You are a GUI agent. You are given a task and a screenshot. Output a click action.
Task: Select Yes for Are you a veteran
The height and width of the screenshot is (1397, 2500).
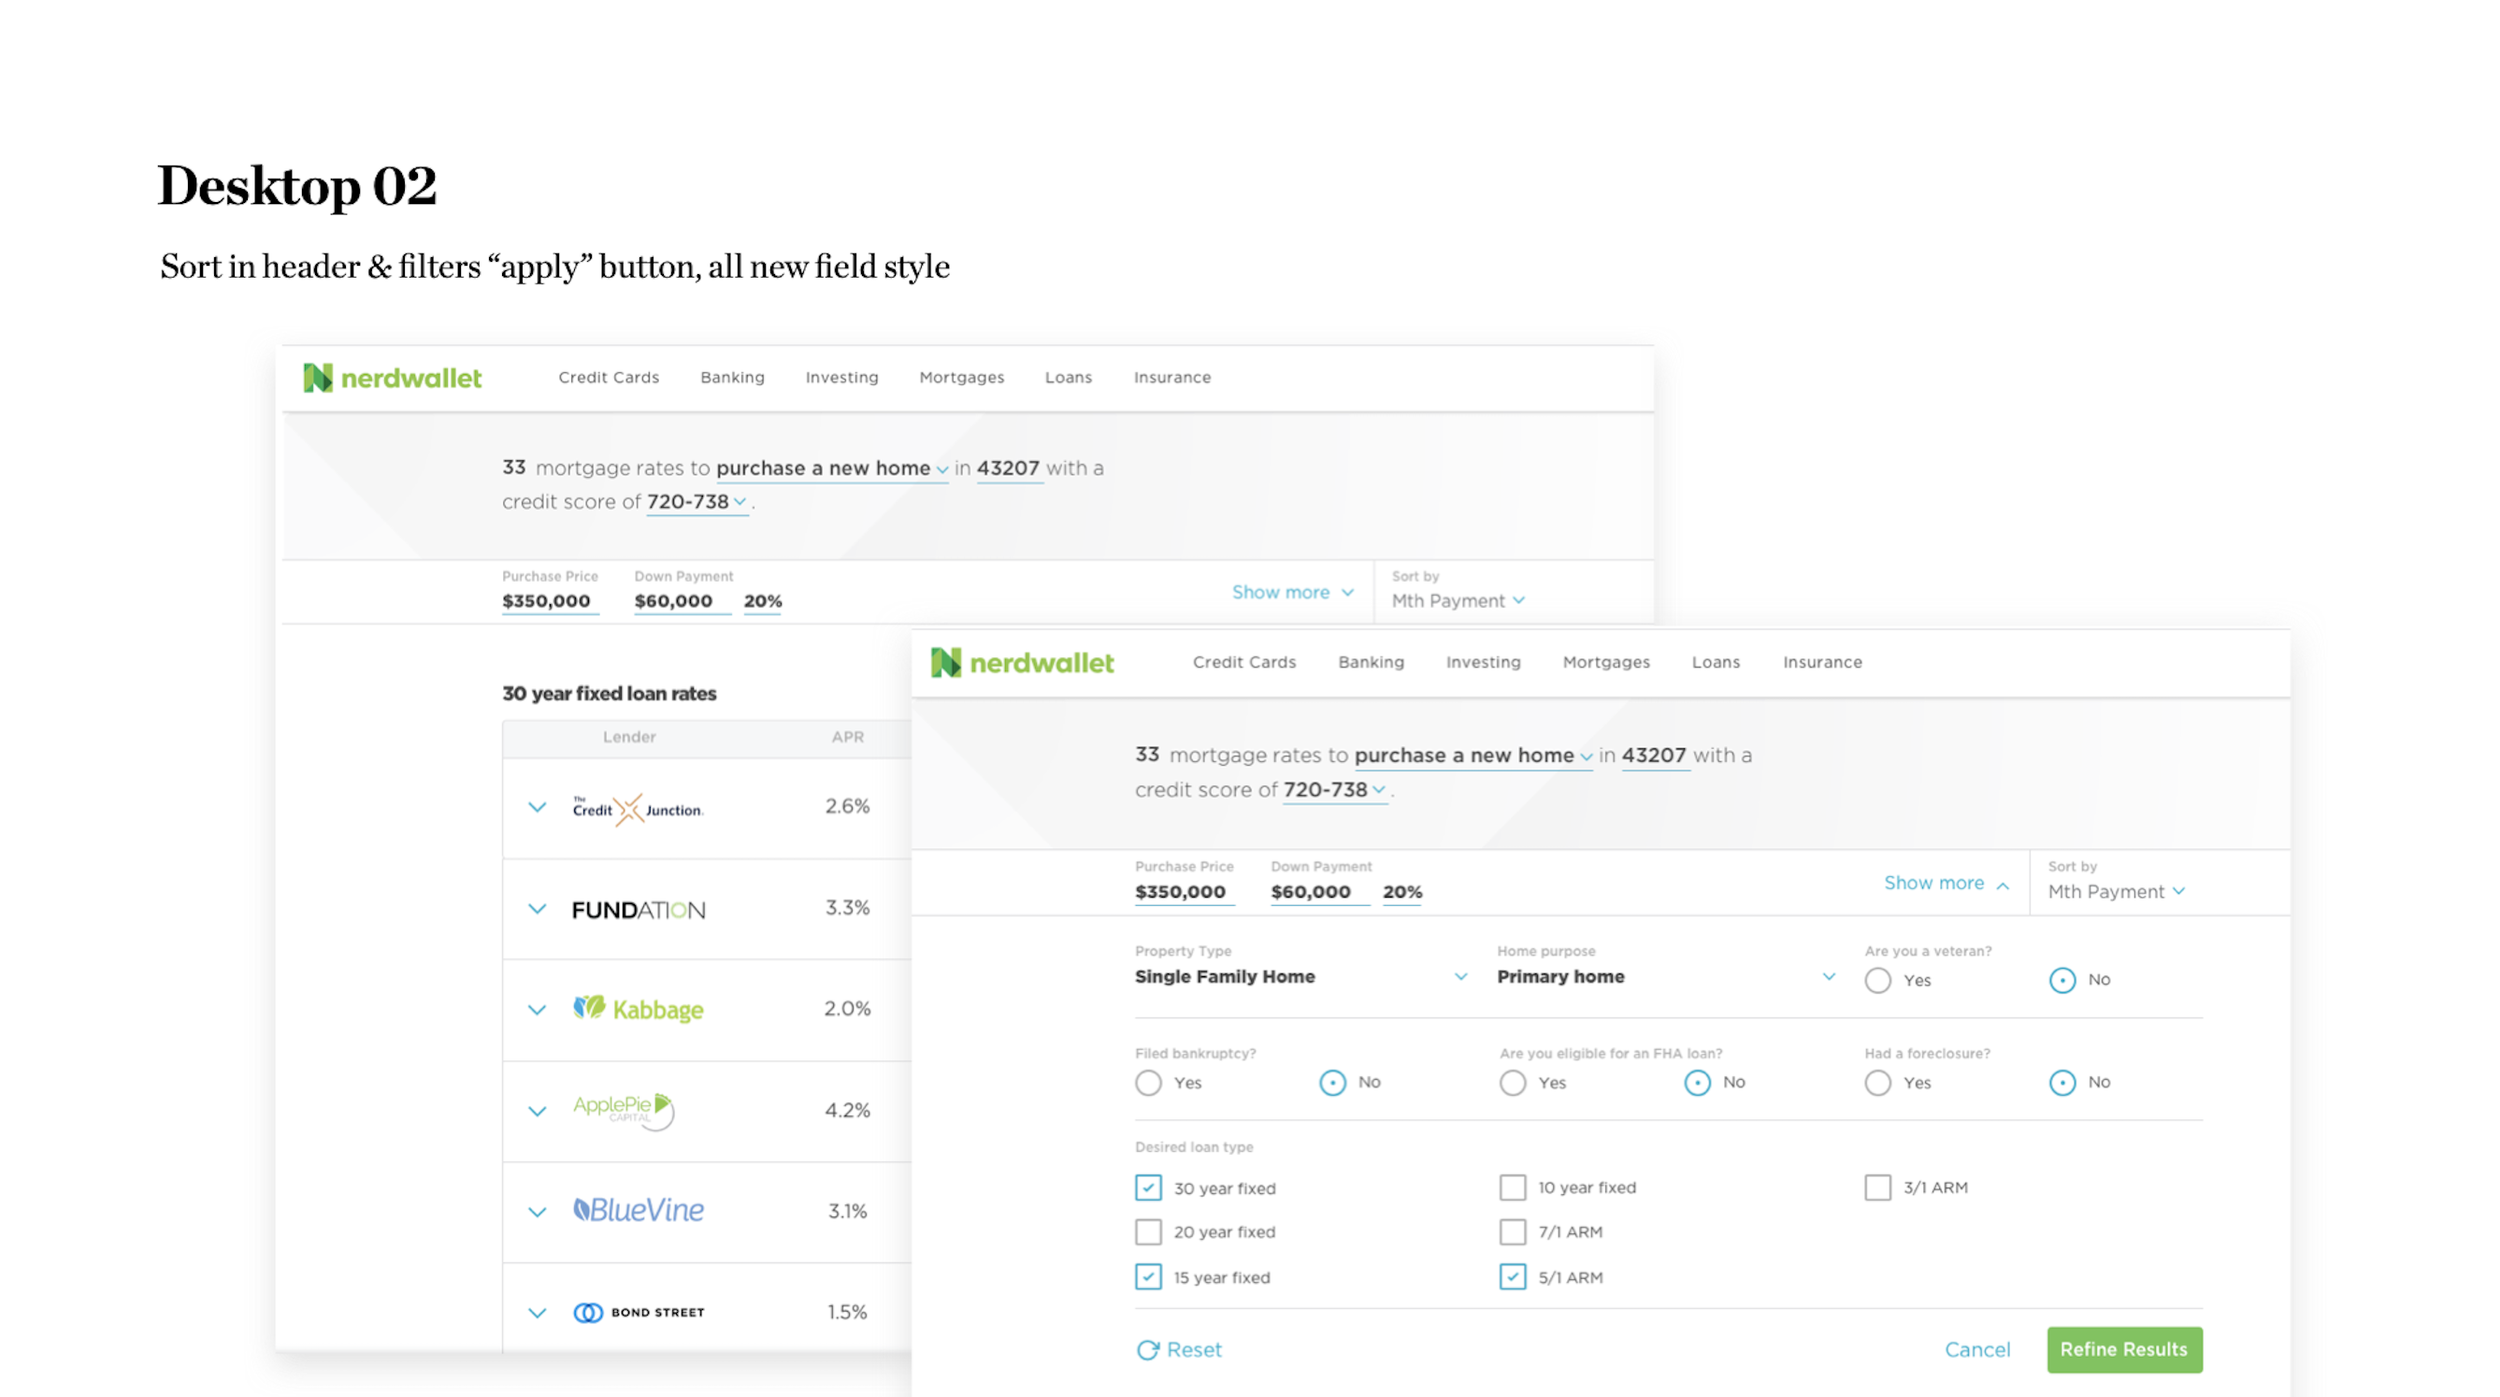(x=1877, y=980)
